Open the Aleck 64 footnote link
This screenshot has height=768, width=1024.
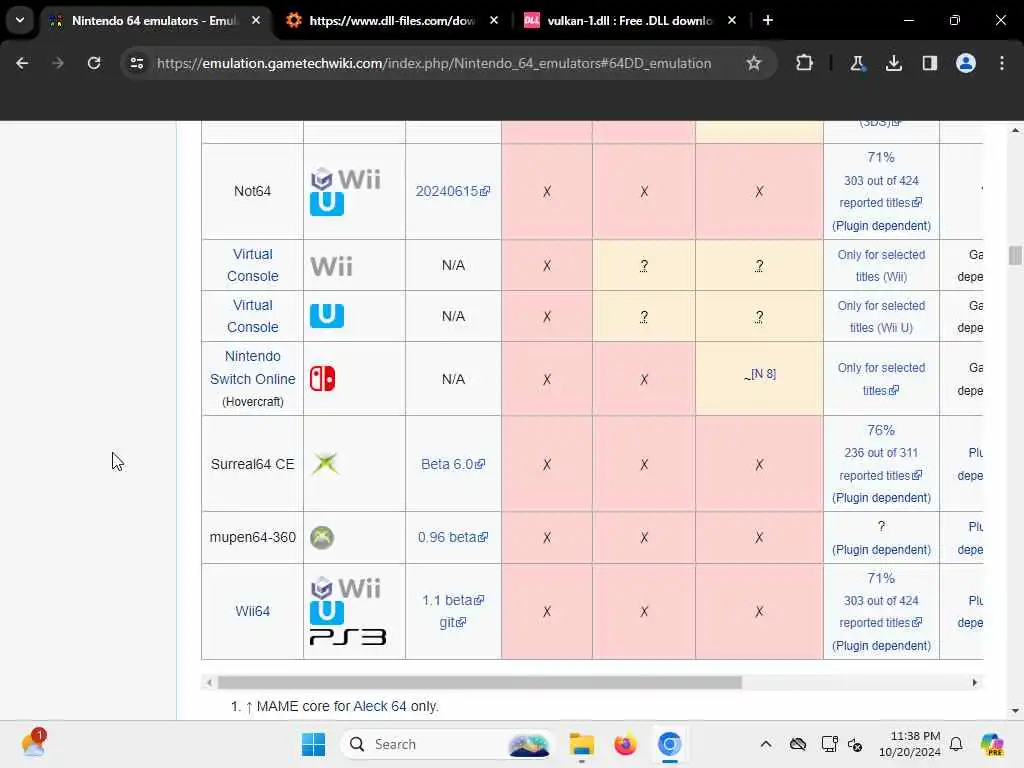[x=379, y=706]
